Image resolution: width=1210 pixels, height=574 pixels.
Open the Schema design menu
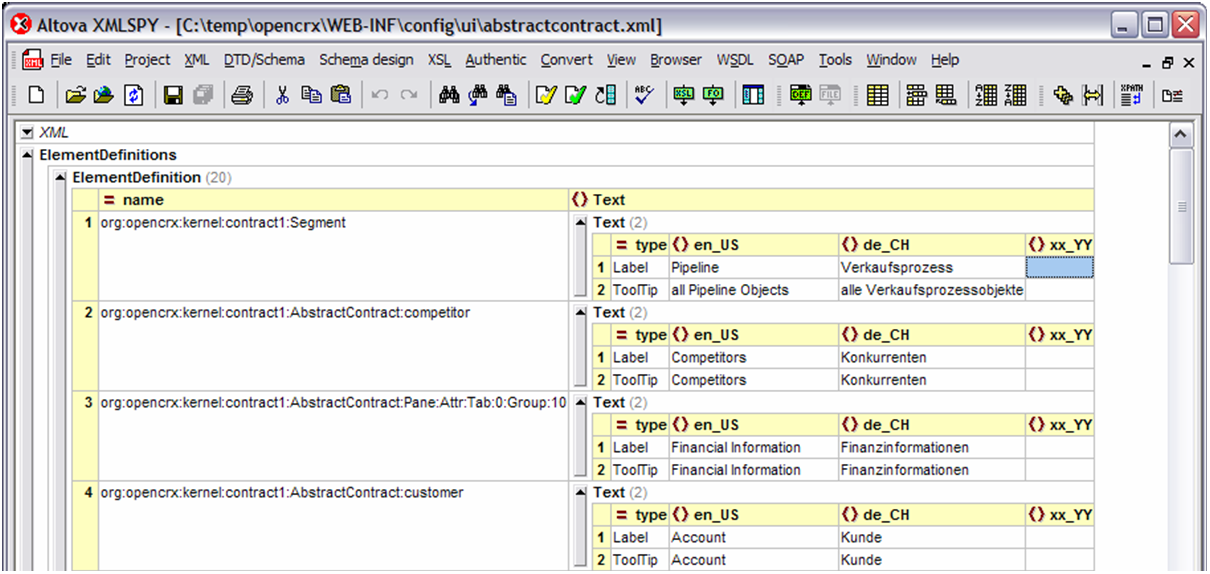[366, 60]
